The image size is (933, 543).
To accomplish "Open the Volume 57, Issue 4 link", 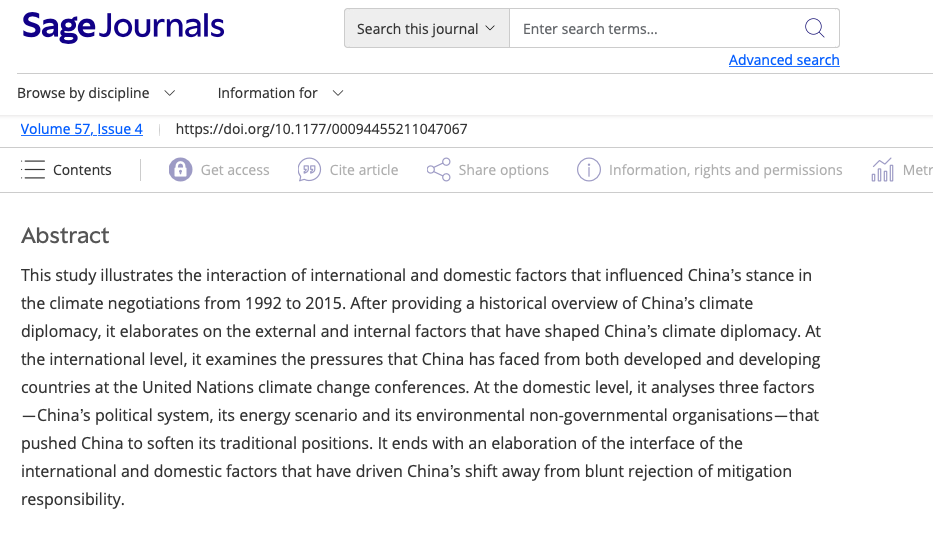I will (82, 129).
